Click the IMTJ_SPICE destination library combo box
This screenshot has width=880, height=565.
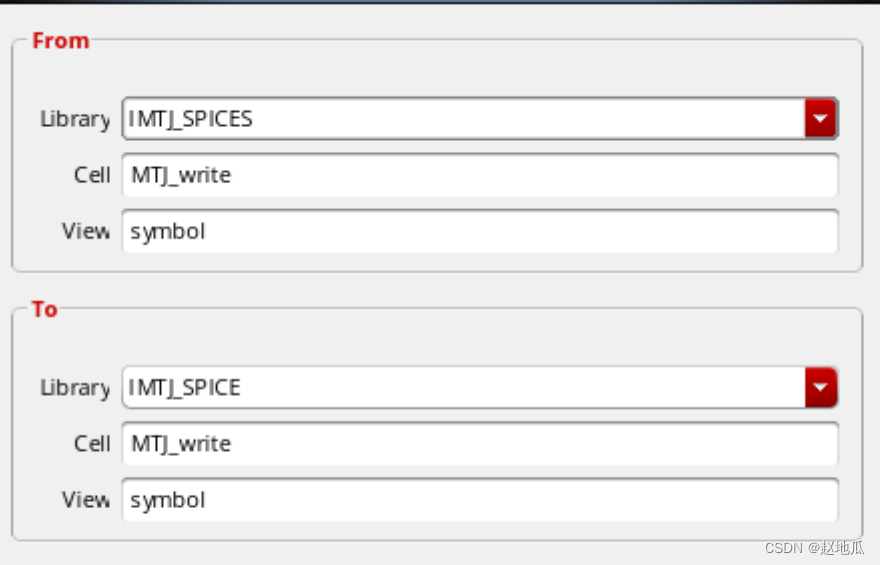(460, 387)
